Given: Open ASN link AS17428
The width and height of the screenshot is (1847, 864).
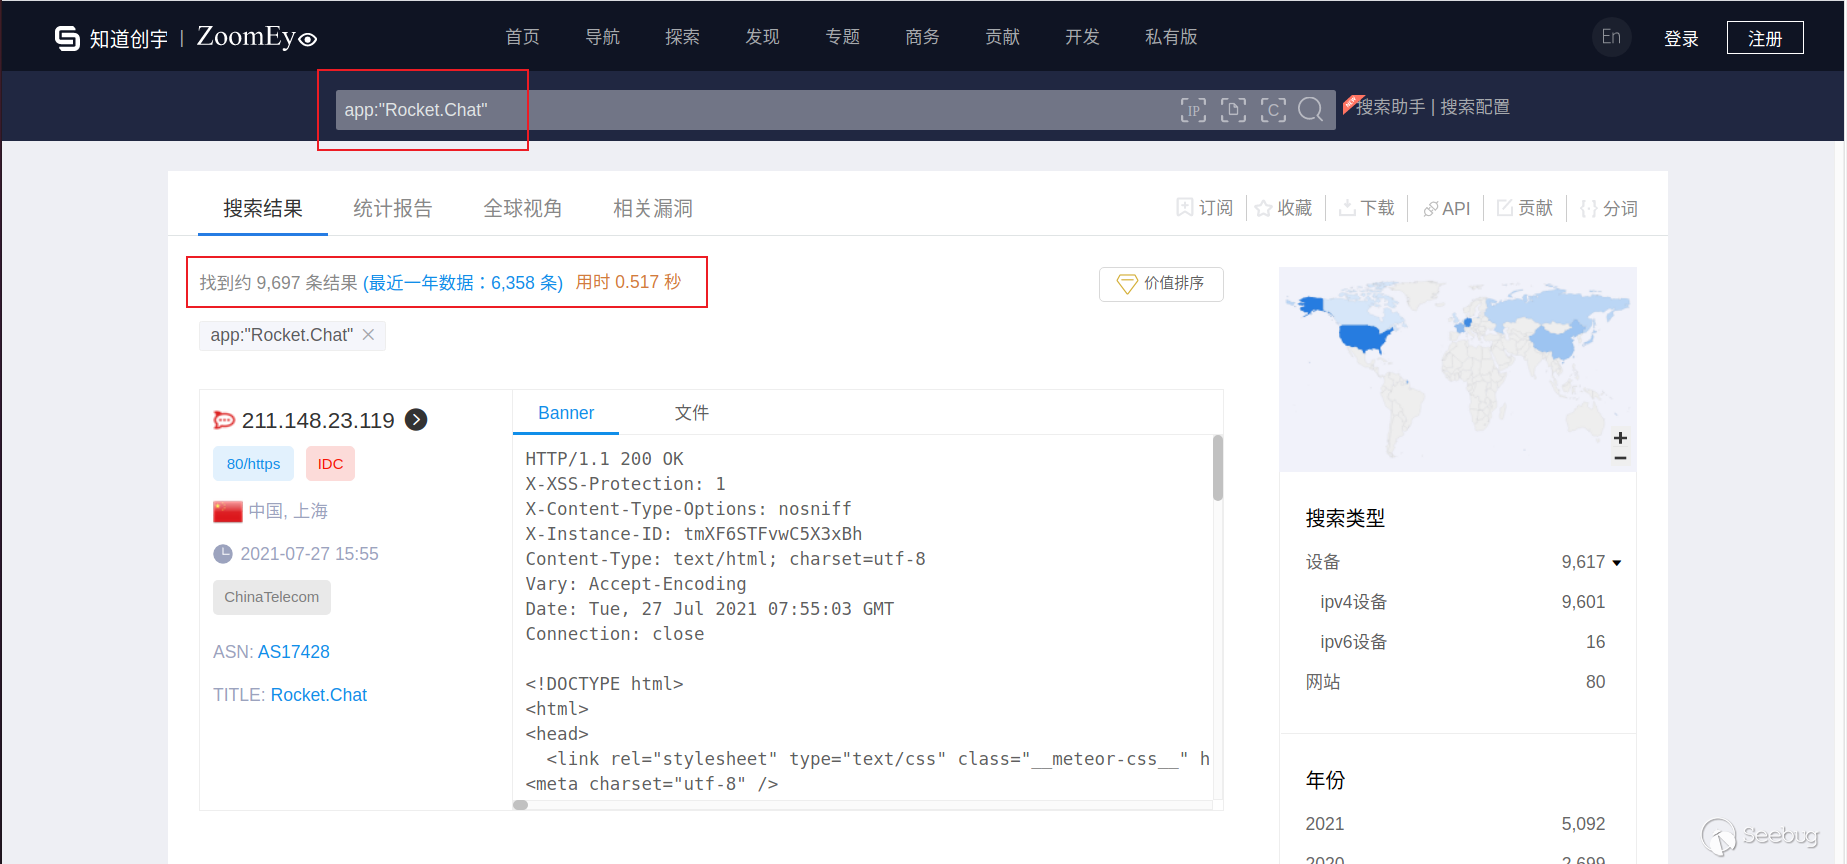Looking at the screenshot, I should (294, 652).
